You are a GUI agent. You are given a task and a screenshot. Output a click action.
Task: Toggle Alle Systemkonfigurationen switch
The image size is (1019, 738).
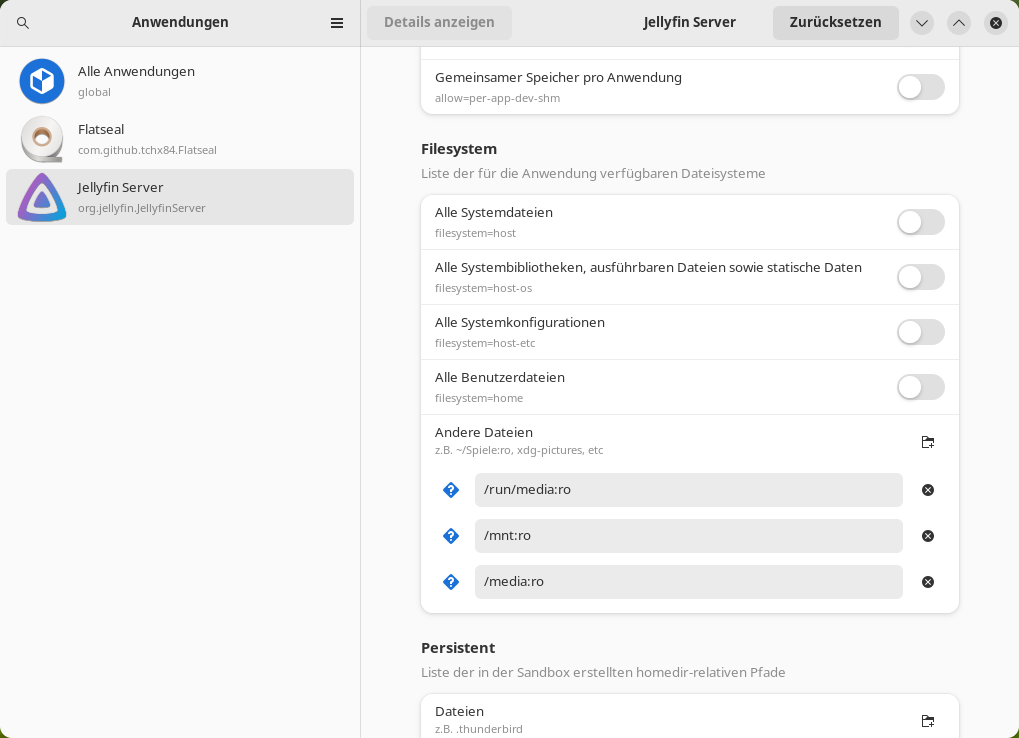(x=920, y=332)
